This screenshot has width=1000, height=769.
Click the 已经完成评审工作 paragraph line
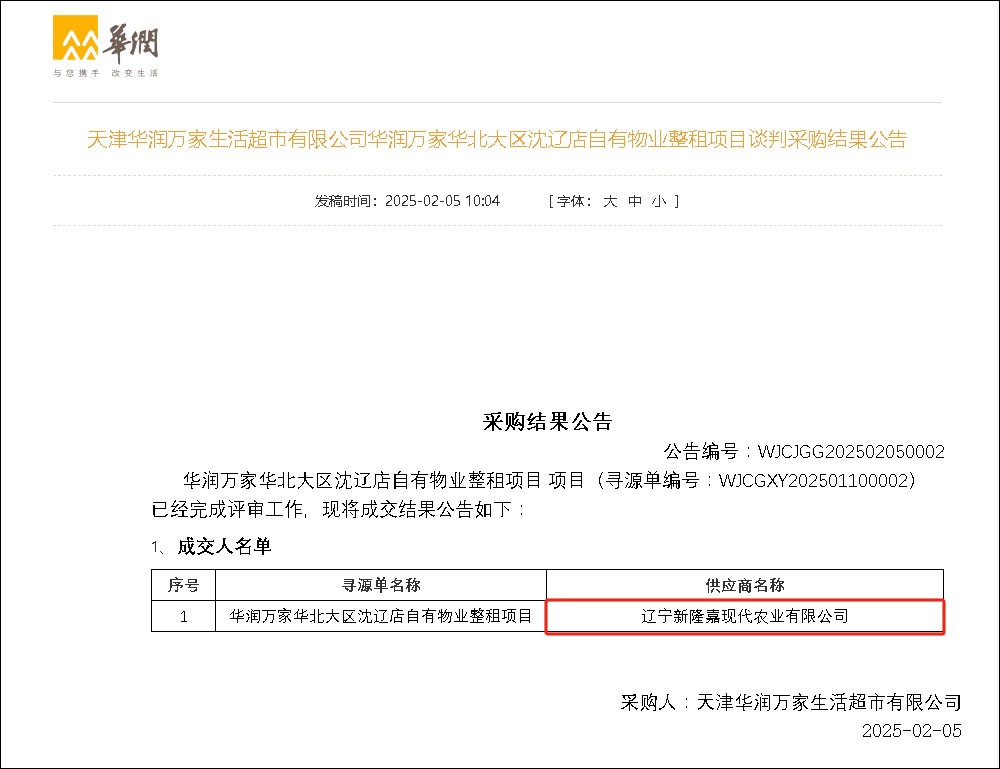pos(338,510)
